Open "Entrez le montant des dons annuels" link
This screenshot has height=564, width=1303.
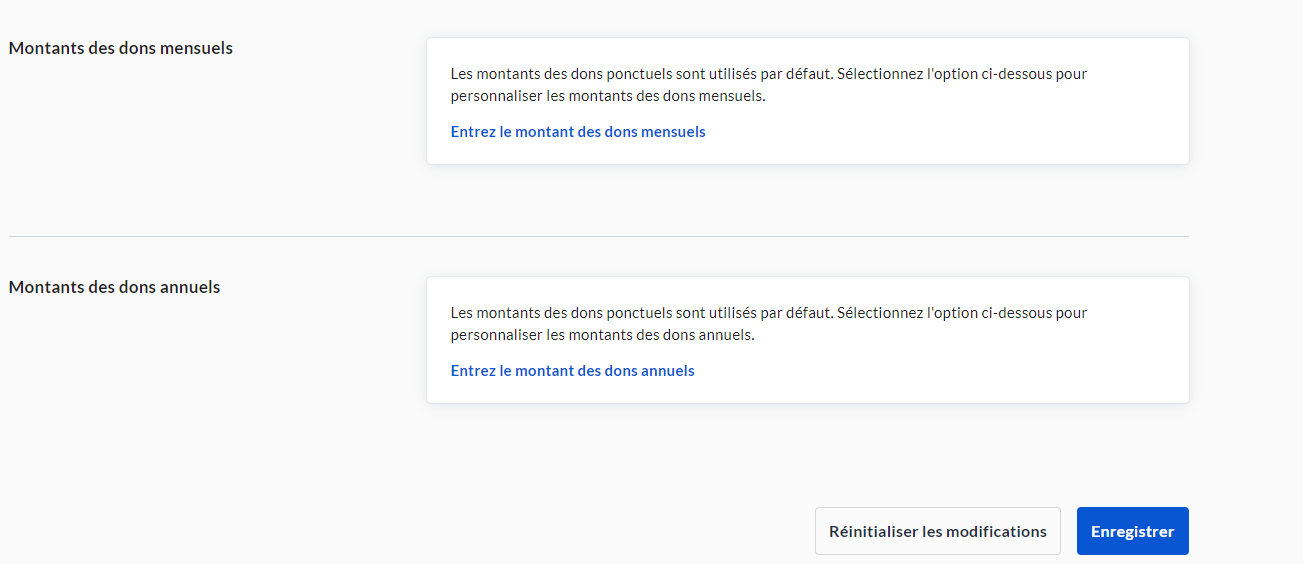tap(572, 371)
